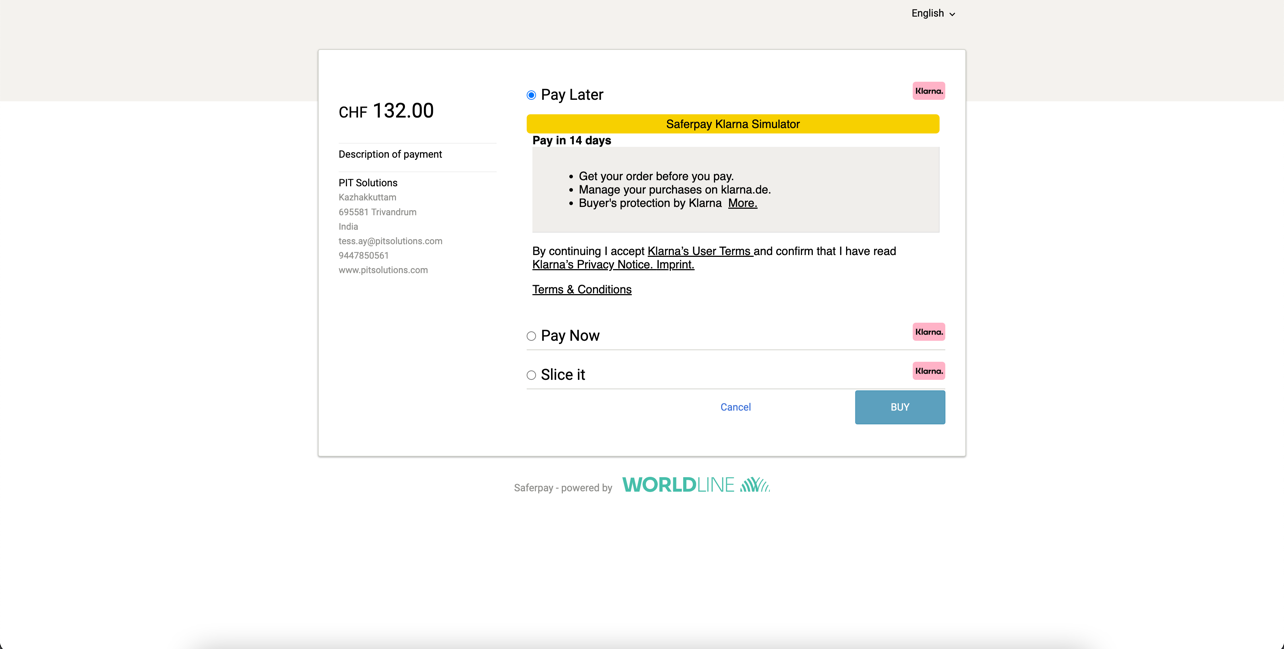Expand the Slice it option label
This screenshot has height=649, width=1284.
pyautogui.click(x=563, y=375)
